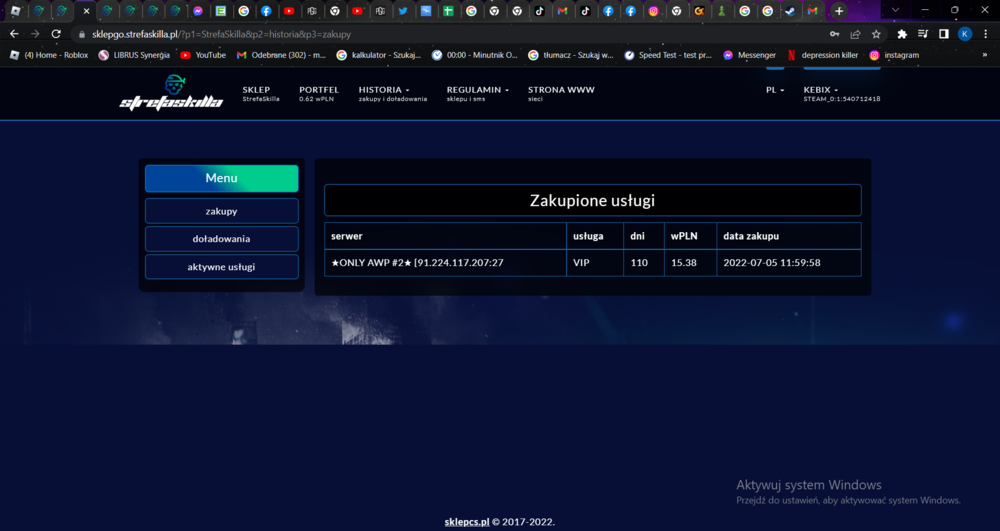Open the instagram bookmark
This screenshot has height=531, width=1000.
[x=894, y=55]
